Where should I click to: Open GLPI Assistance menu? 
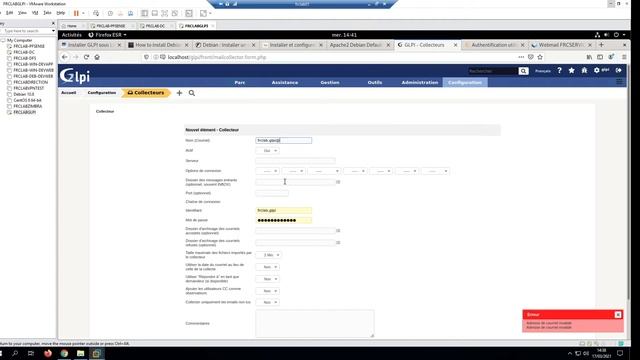point(285,82)
